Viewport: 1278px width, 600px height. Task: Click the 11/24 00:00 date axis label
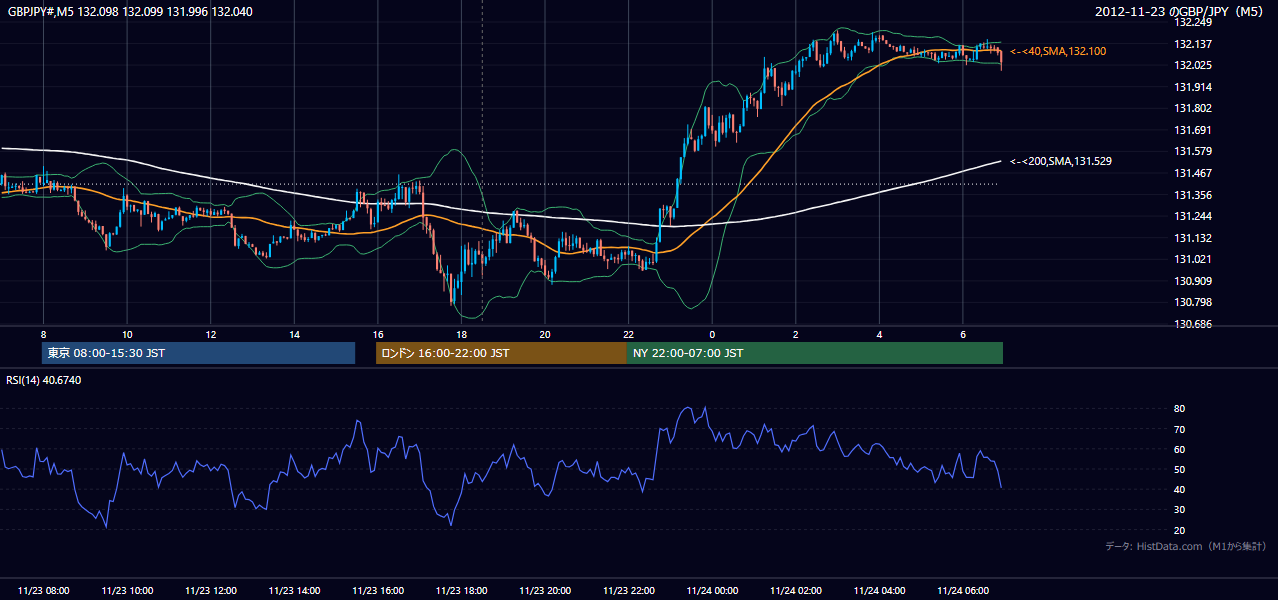(712, 591)
